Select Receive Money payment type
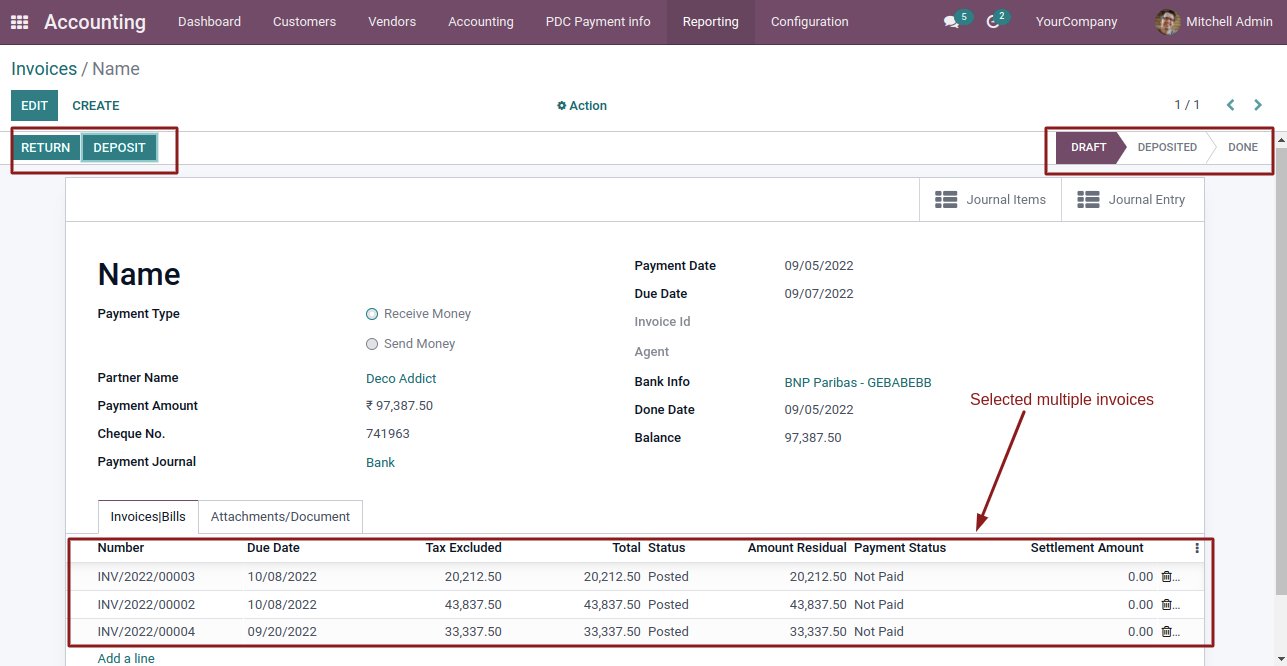Screen dimensions: 1287x666 pyautogui.click(x=372, y=314)
